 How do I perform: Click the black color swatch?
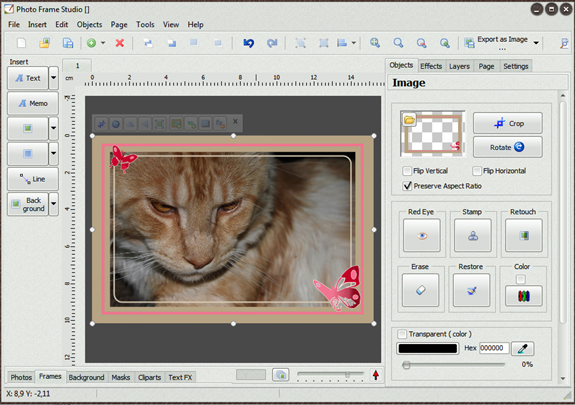(x=428, y=348)
